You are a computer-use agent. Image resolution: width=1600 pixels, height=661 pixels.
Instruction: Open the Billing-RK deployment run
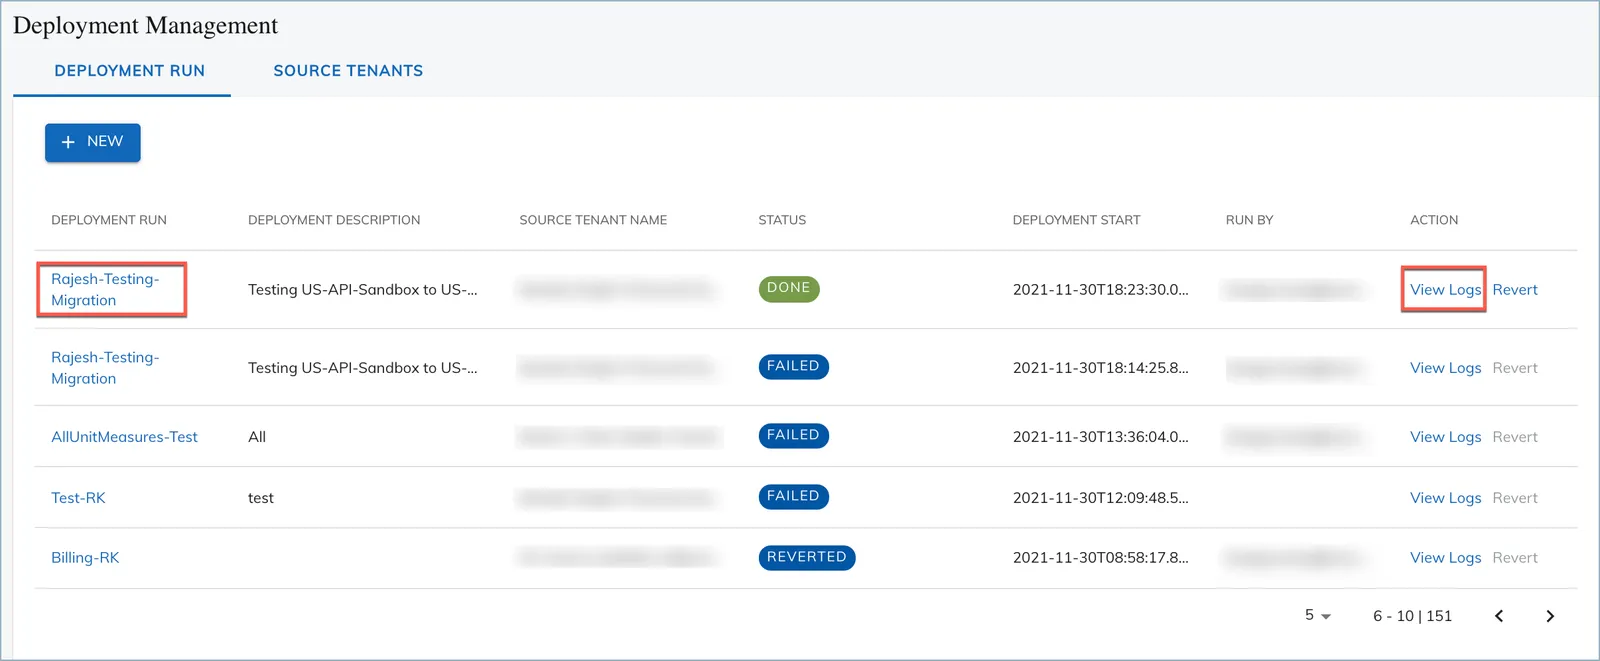(x=85, y=558)
